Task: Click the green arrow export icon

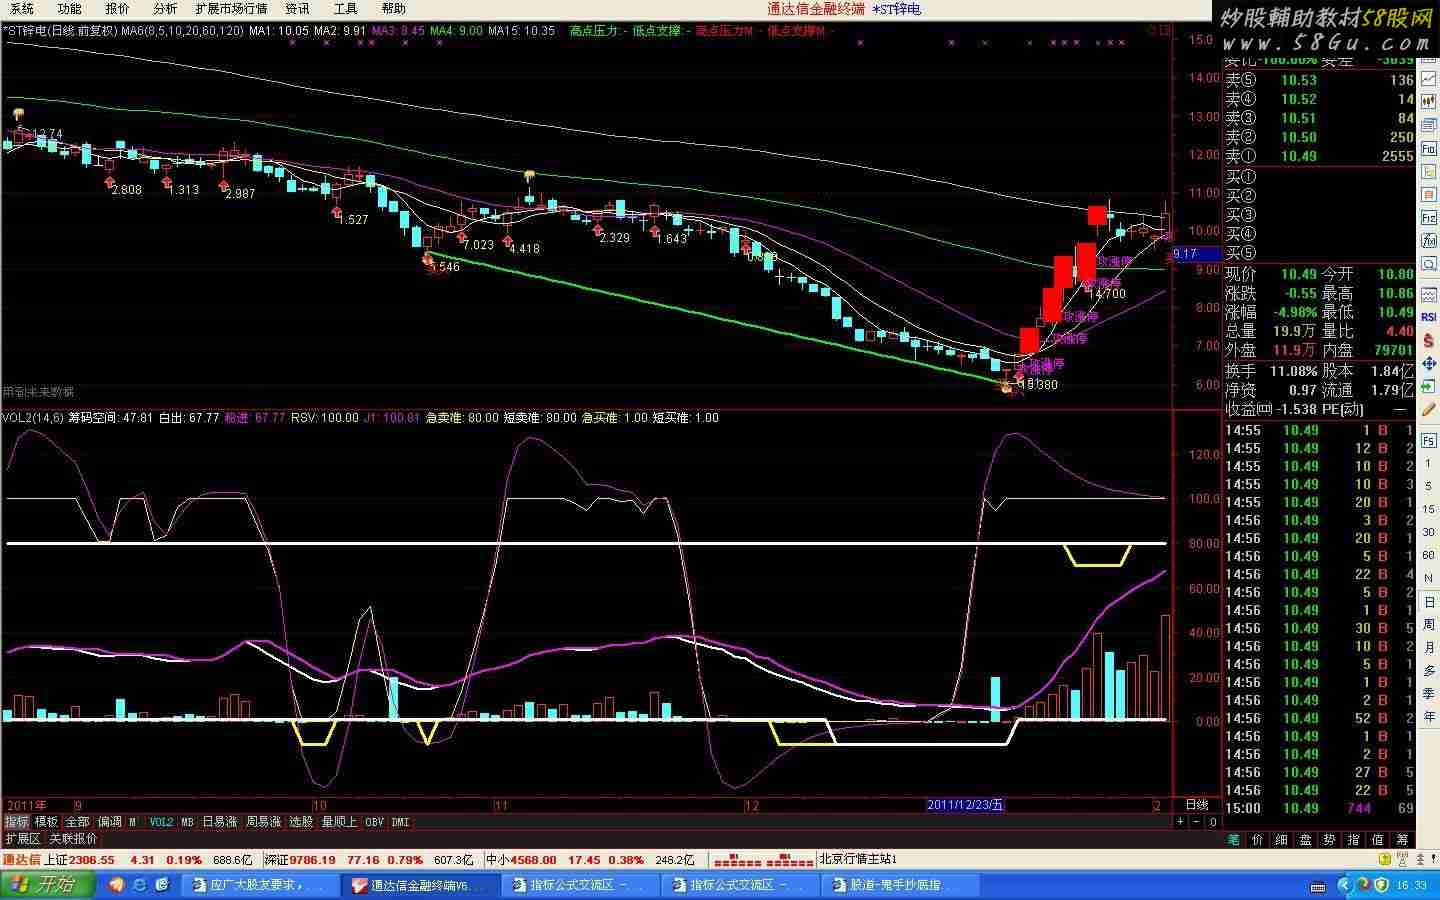Action: [x=1429, y=387]
